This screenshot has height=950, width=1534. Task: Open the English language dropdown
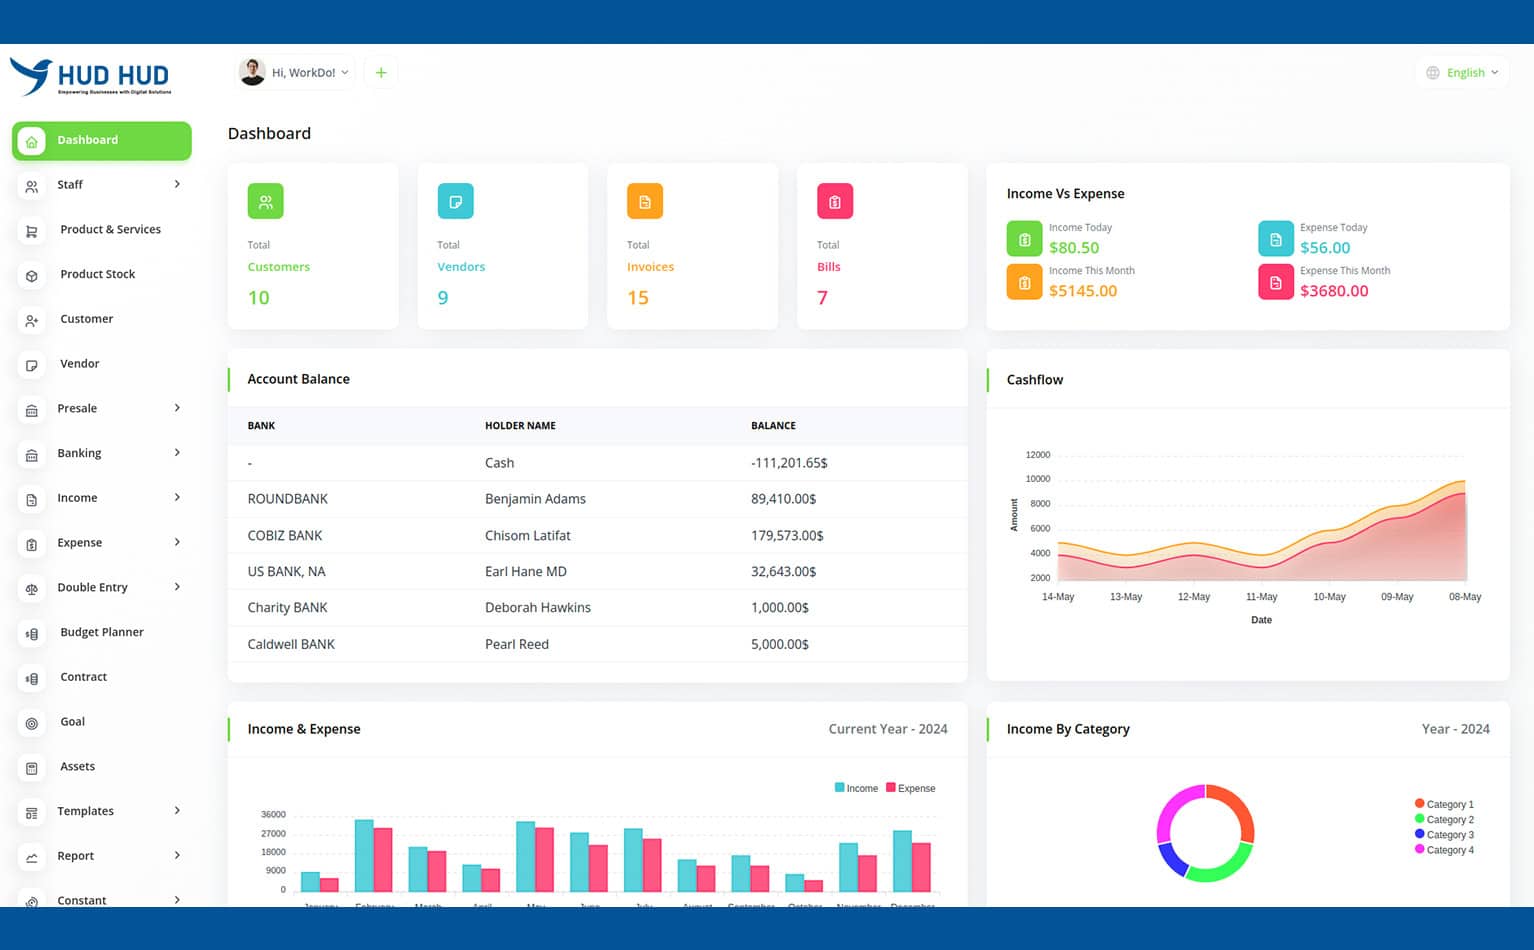click(x=1462, y=73)
